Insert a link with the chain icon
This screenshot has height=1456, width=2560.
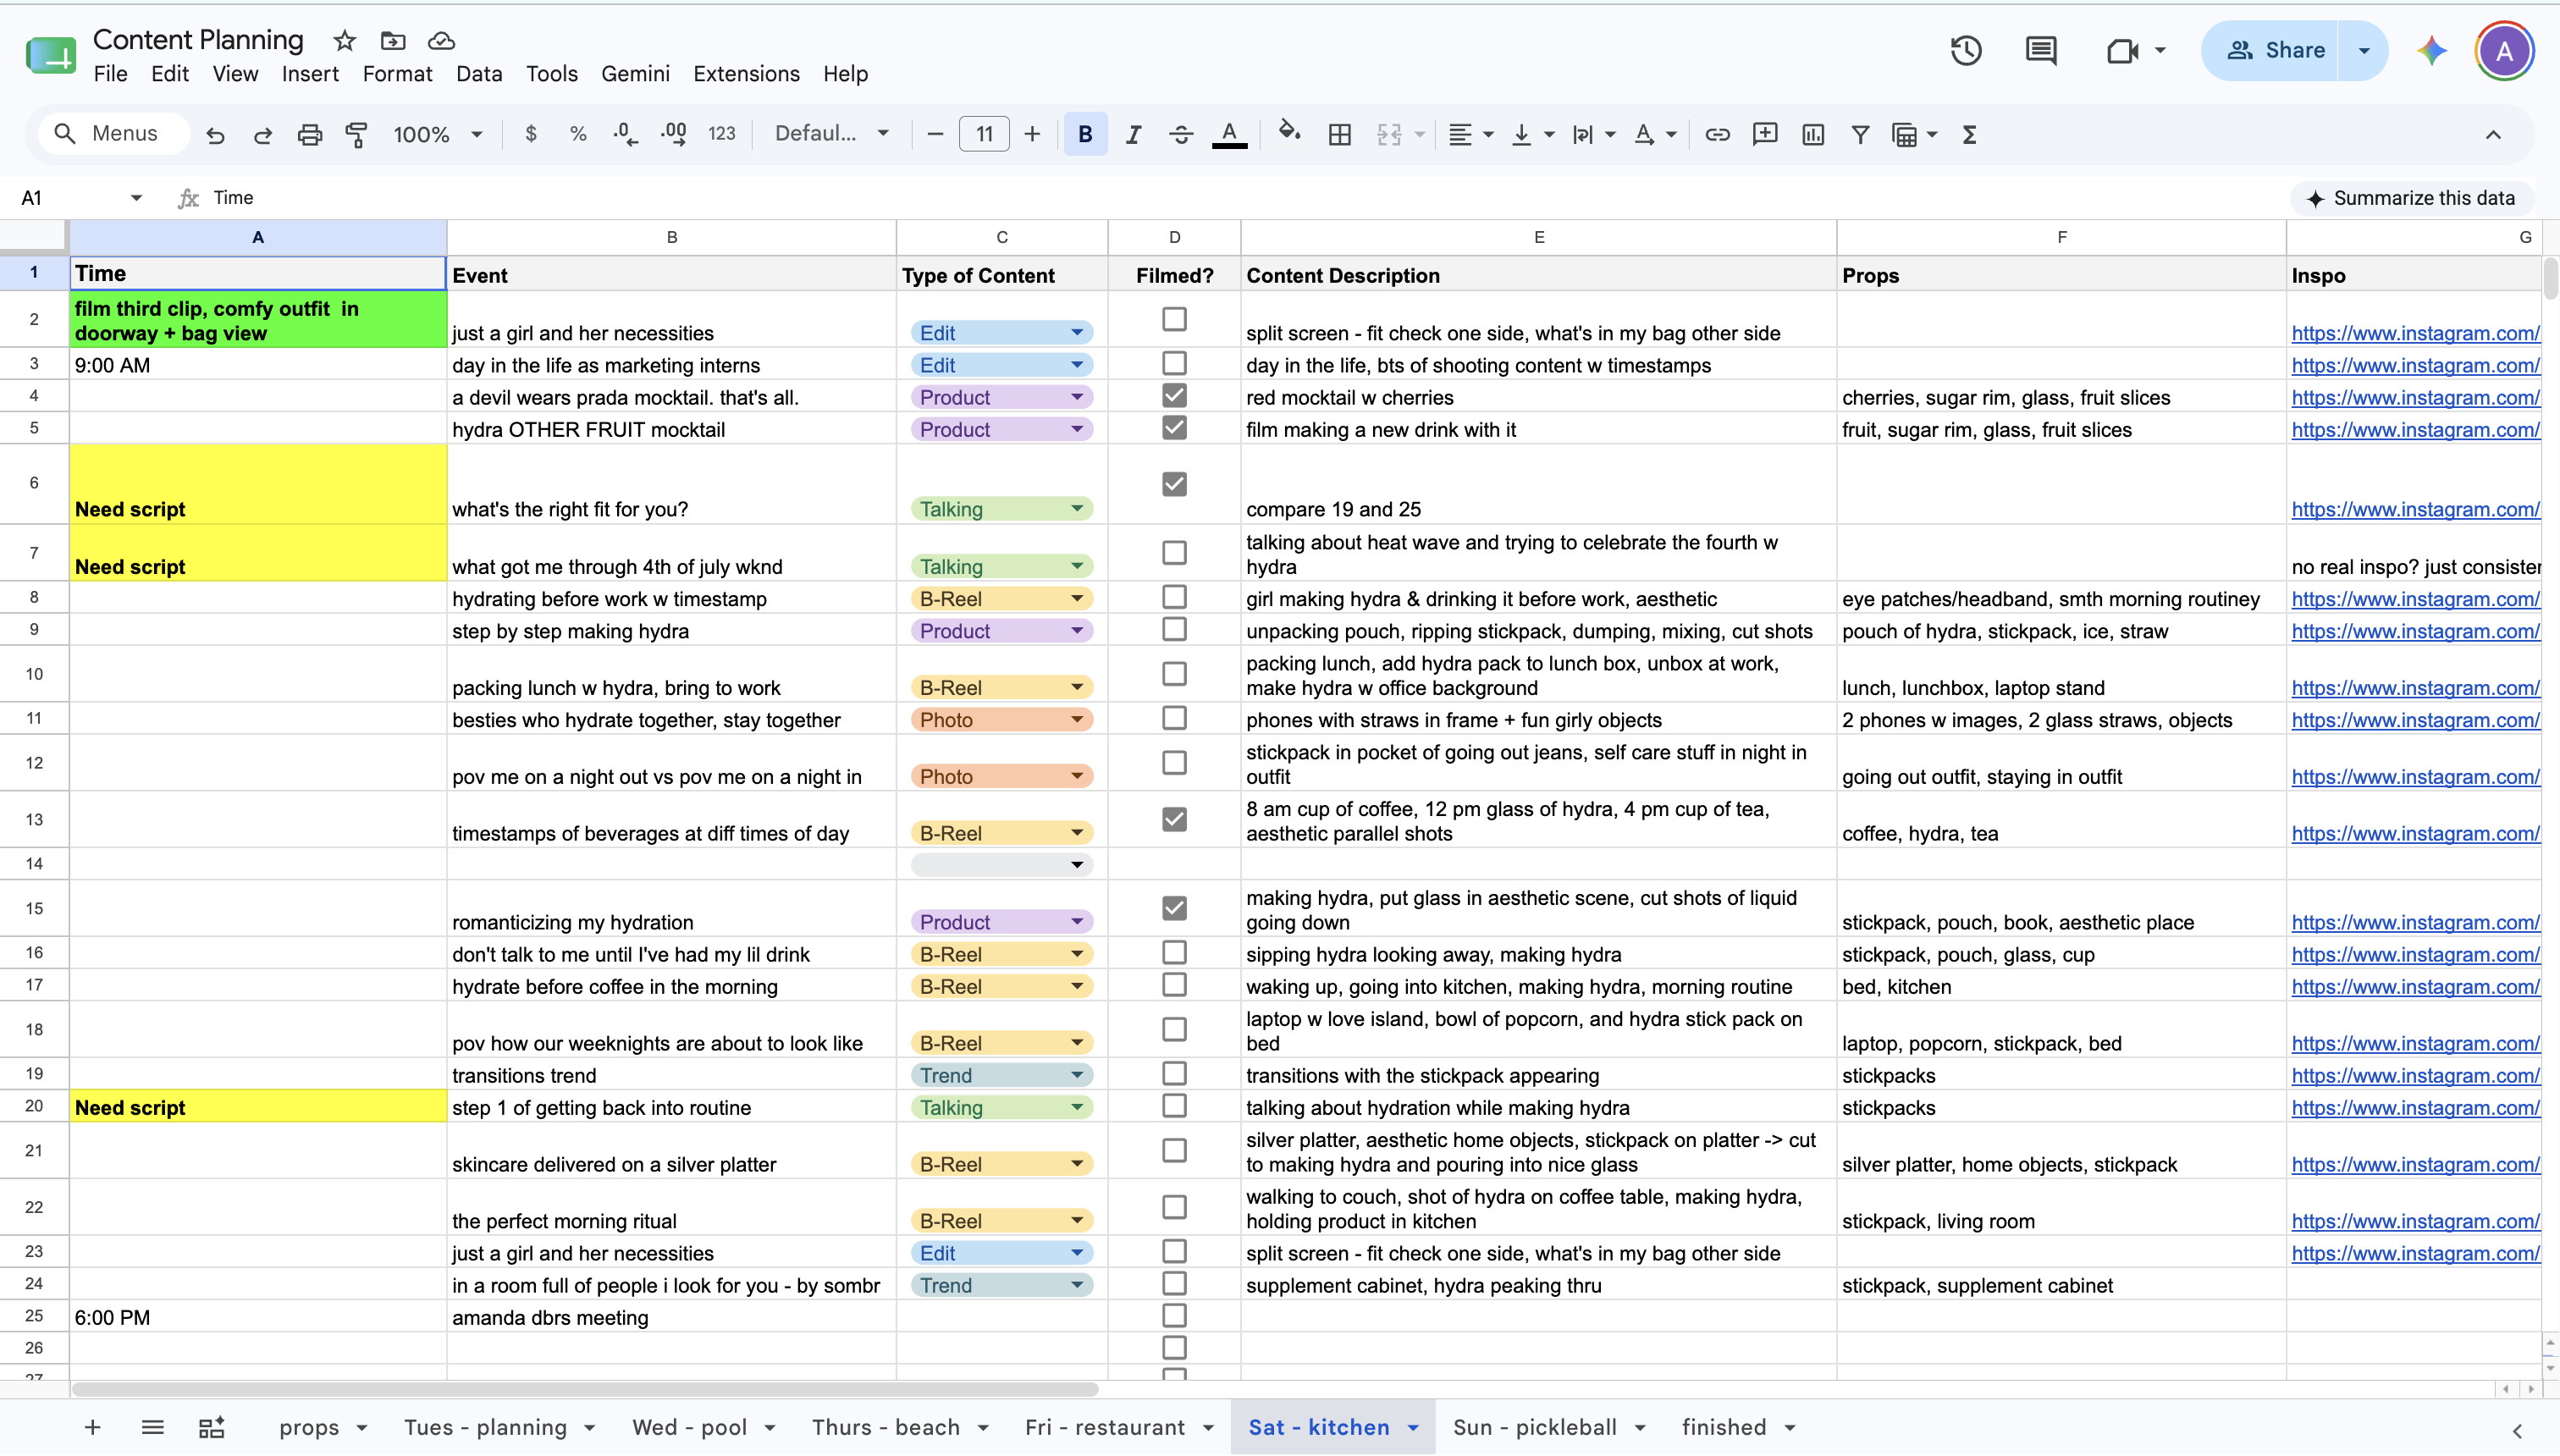1717,134
